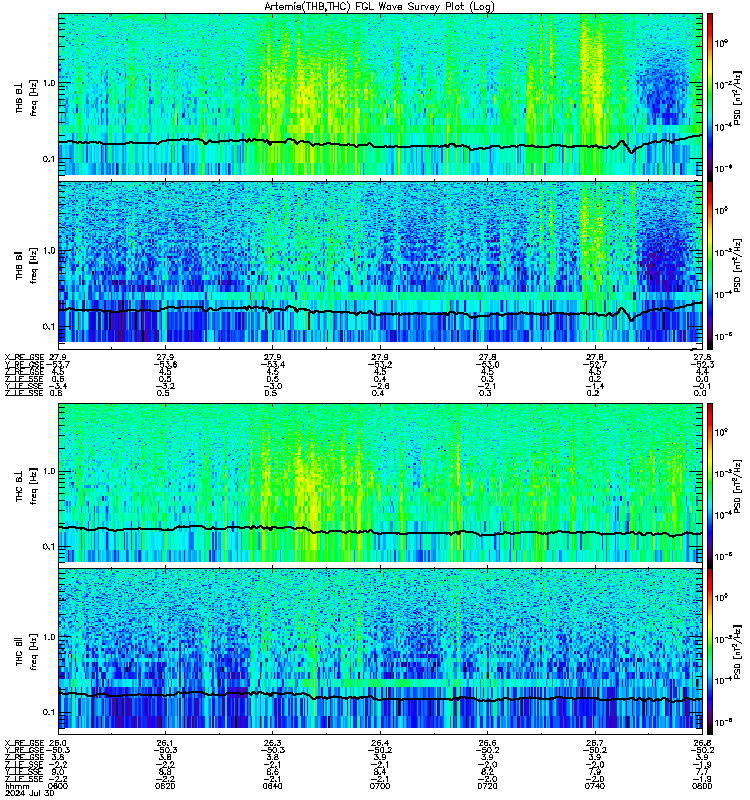Click the Y_RE_GSE row label below the THC panels
The height and width of the screenshot is (800, 750).
(x=24, y=750)
